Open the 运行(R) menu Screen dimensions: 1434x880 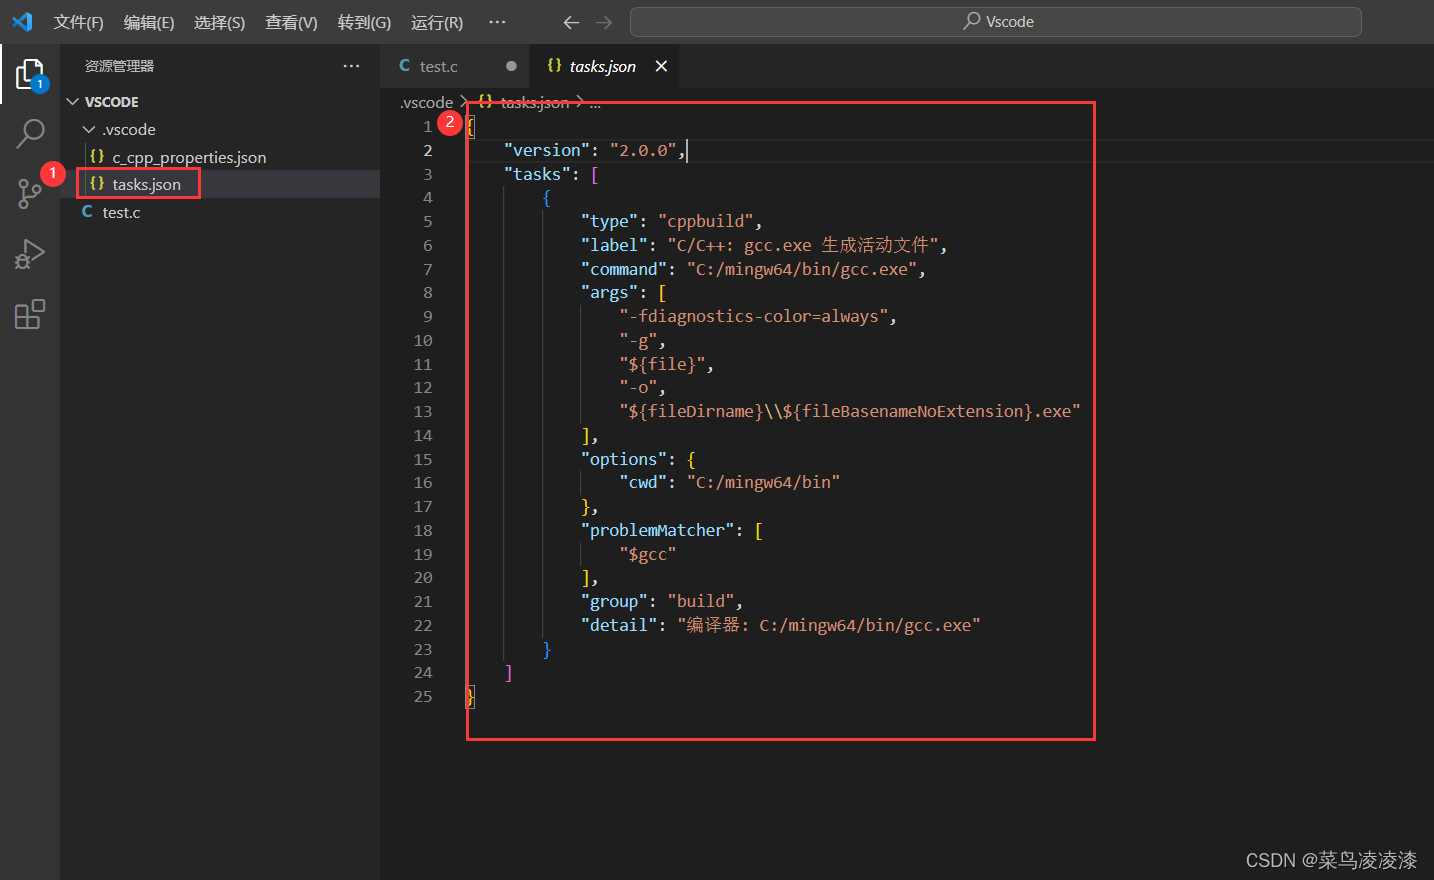coord(437,22)
